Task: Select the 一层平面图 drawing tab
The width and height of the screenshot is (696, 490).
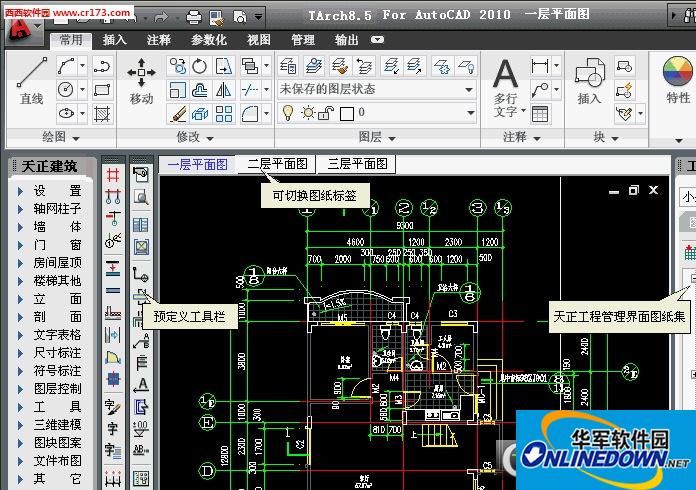Action: [x=198, y=165]
